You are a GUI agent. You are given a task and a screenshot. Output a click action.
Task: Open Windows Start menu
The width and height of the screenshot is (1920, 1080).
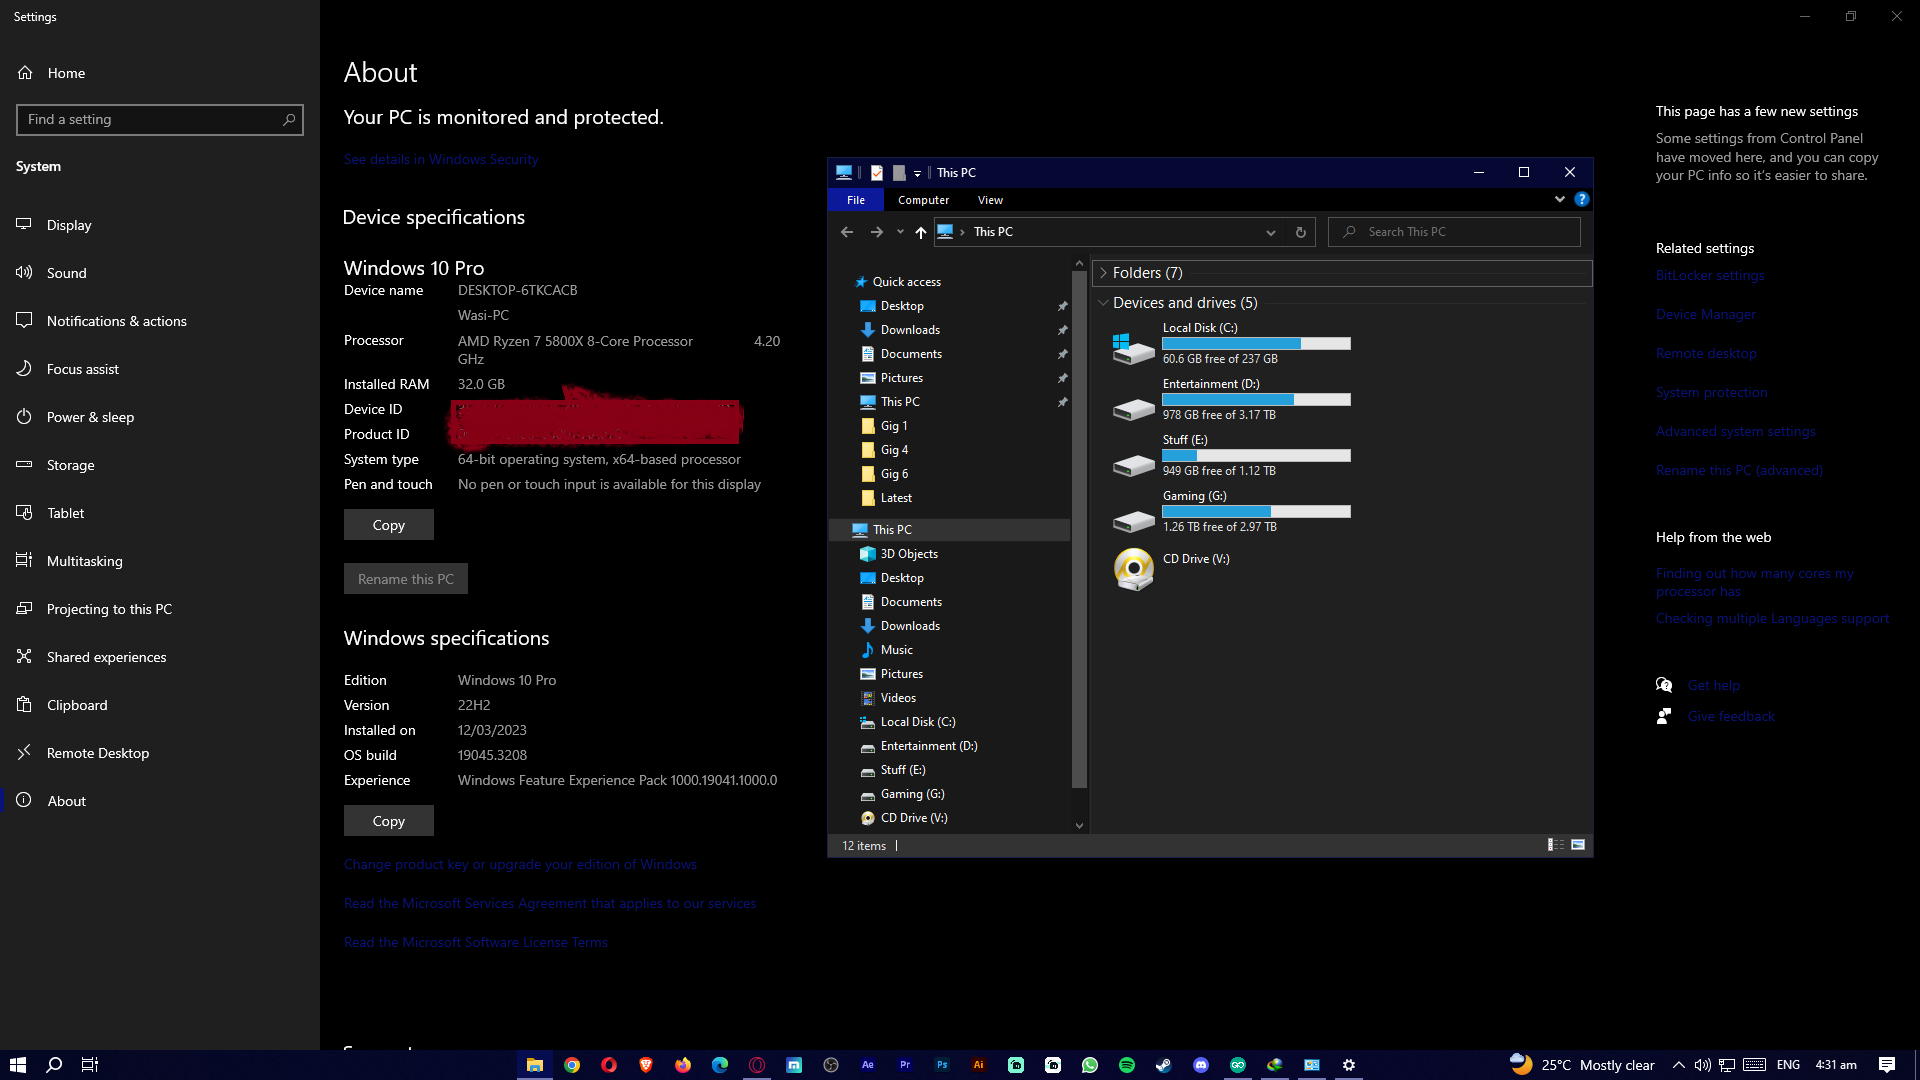(18, 1065)
